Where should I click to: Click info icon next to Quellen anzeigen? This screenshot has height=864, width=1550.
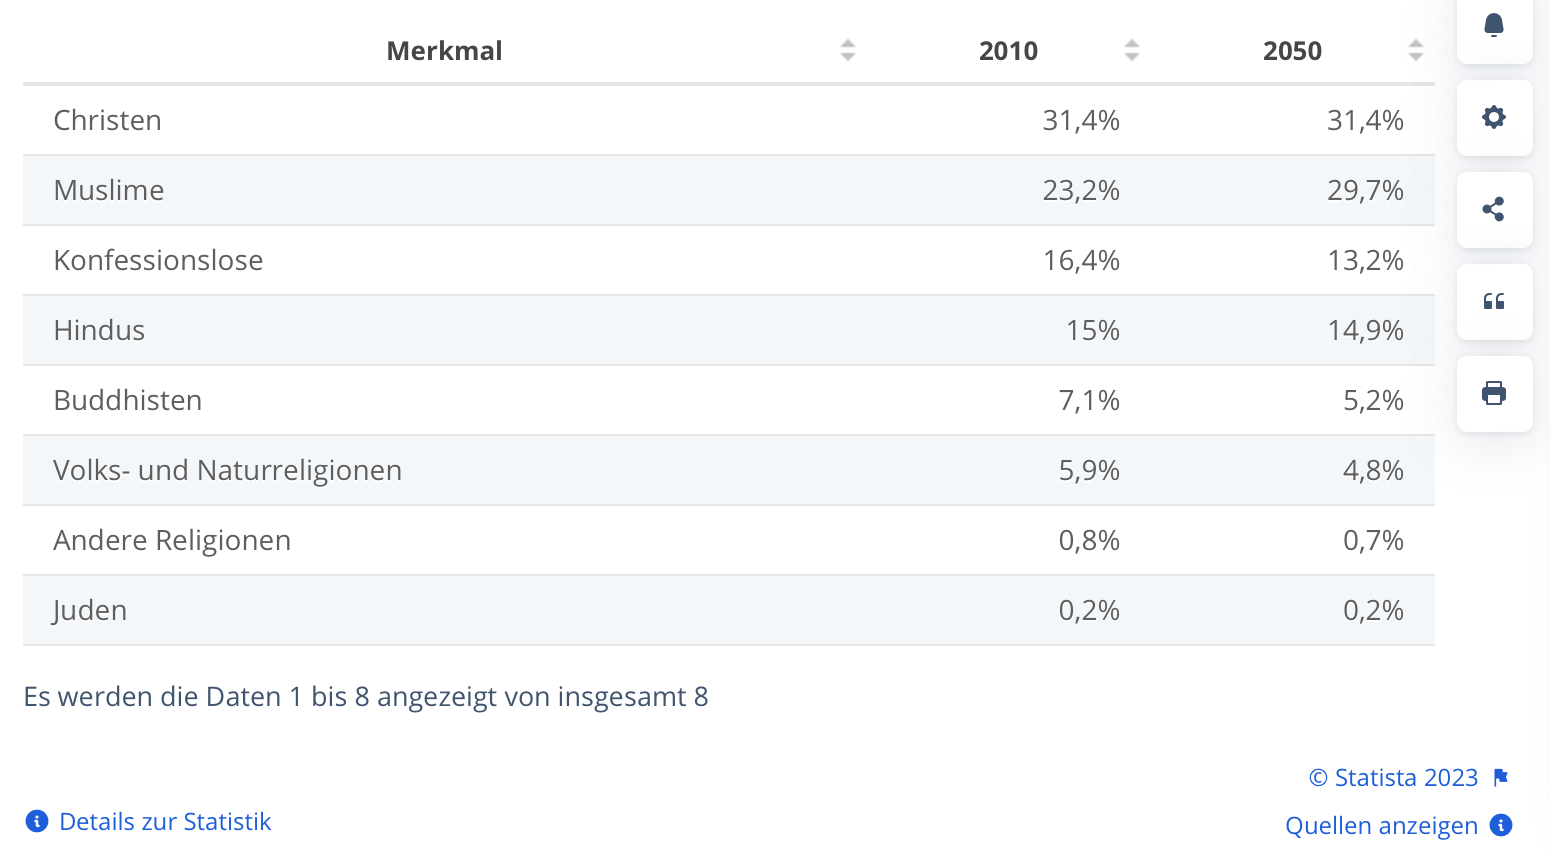1501,825
